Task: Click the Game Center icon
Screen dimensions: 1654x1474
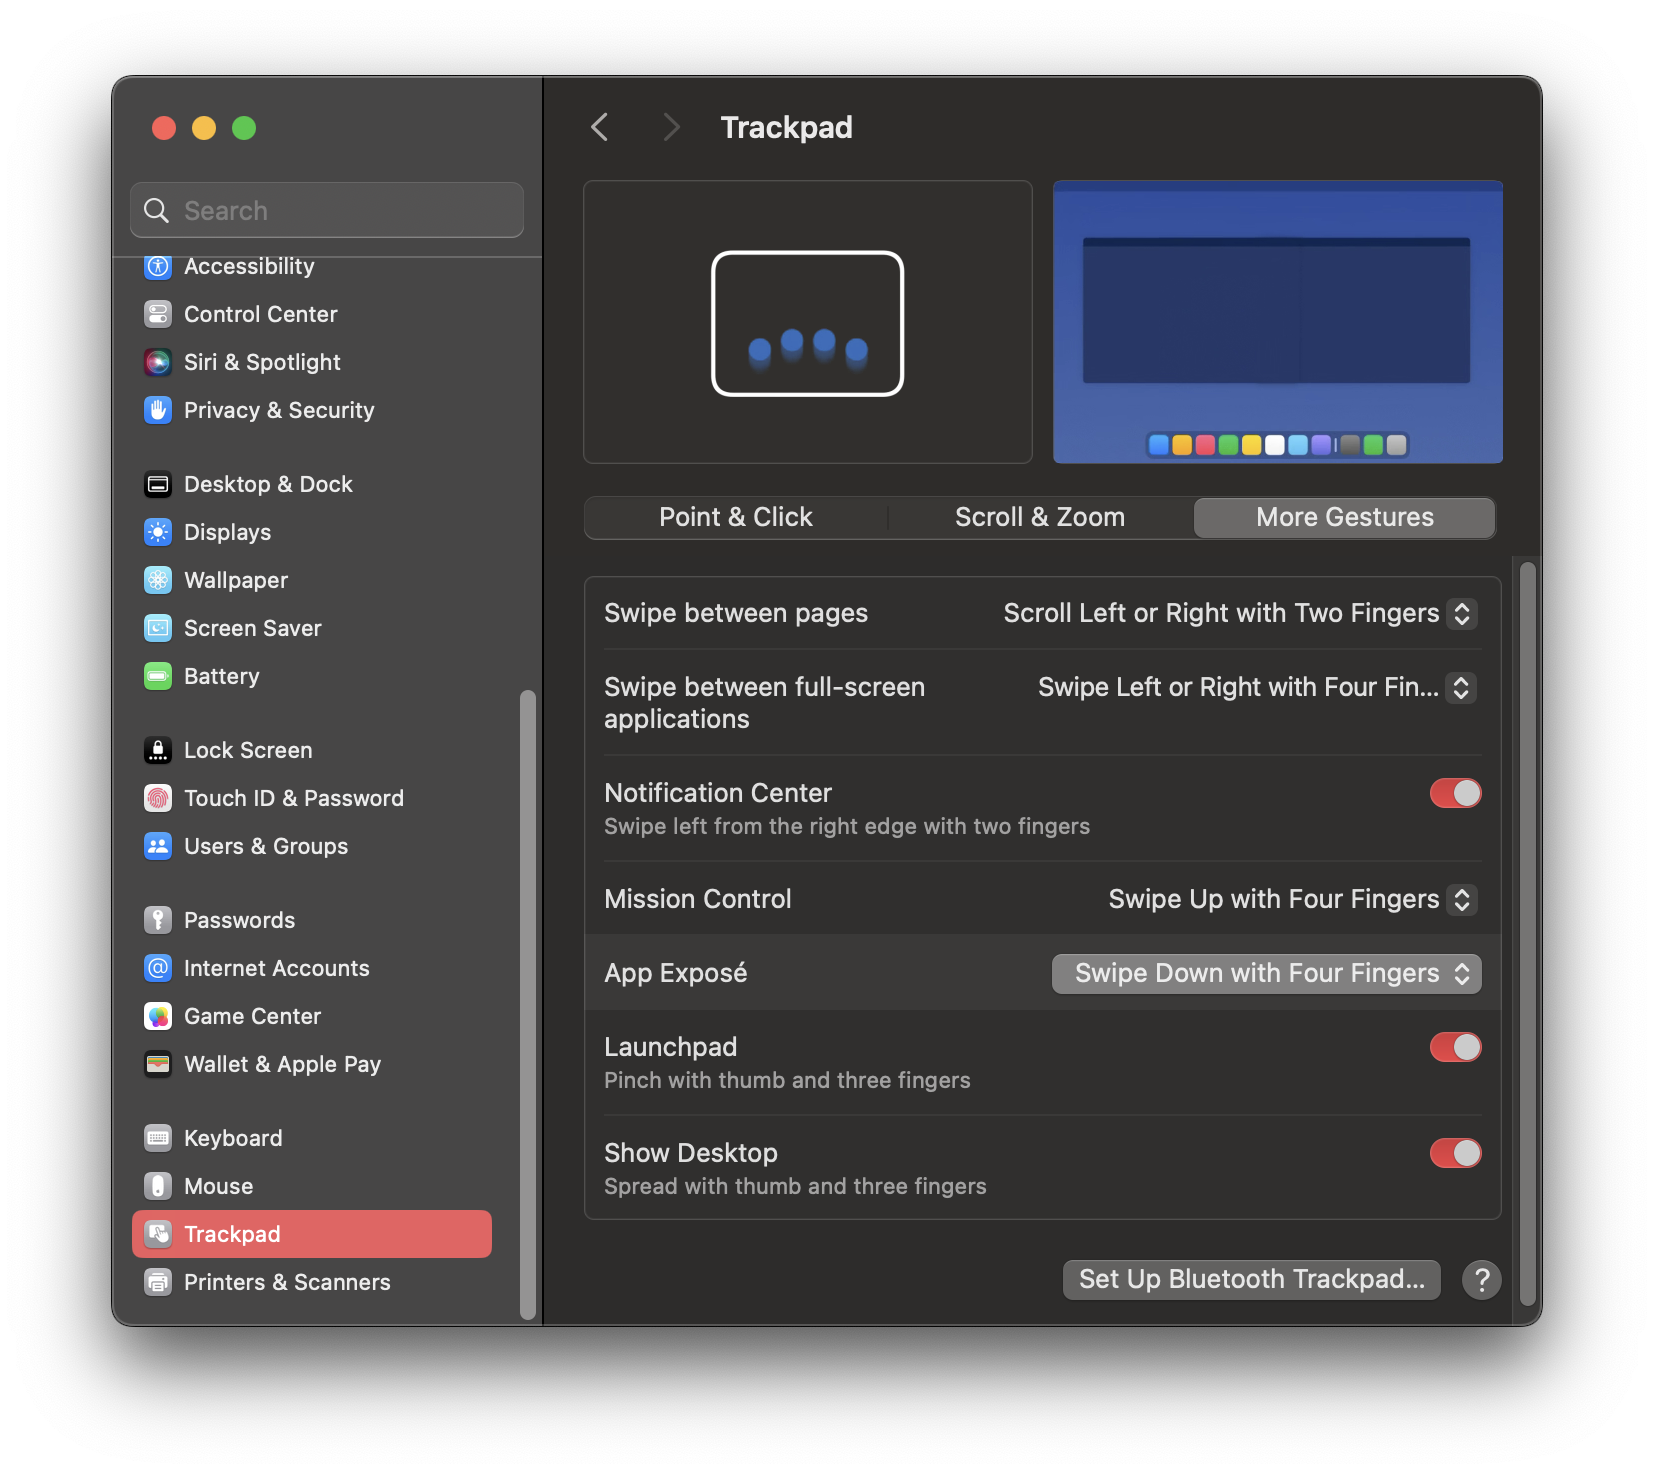Action: (158, 1016)
